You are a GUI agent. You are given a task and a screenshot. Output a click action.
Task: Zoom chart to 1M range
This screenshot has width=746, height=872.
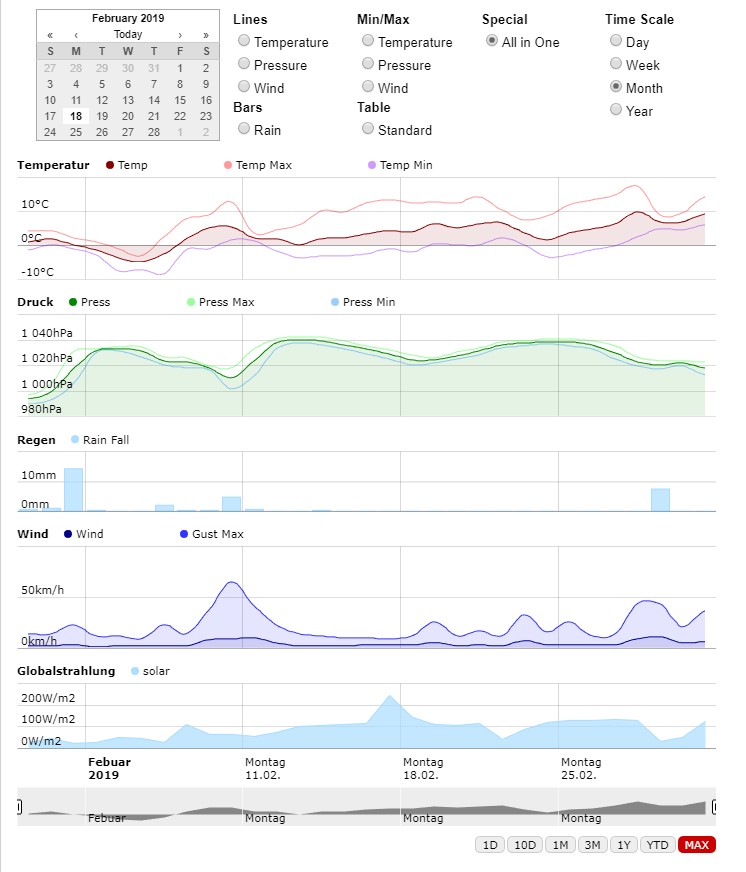[560, 845]
